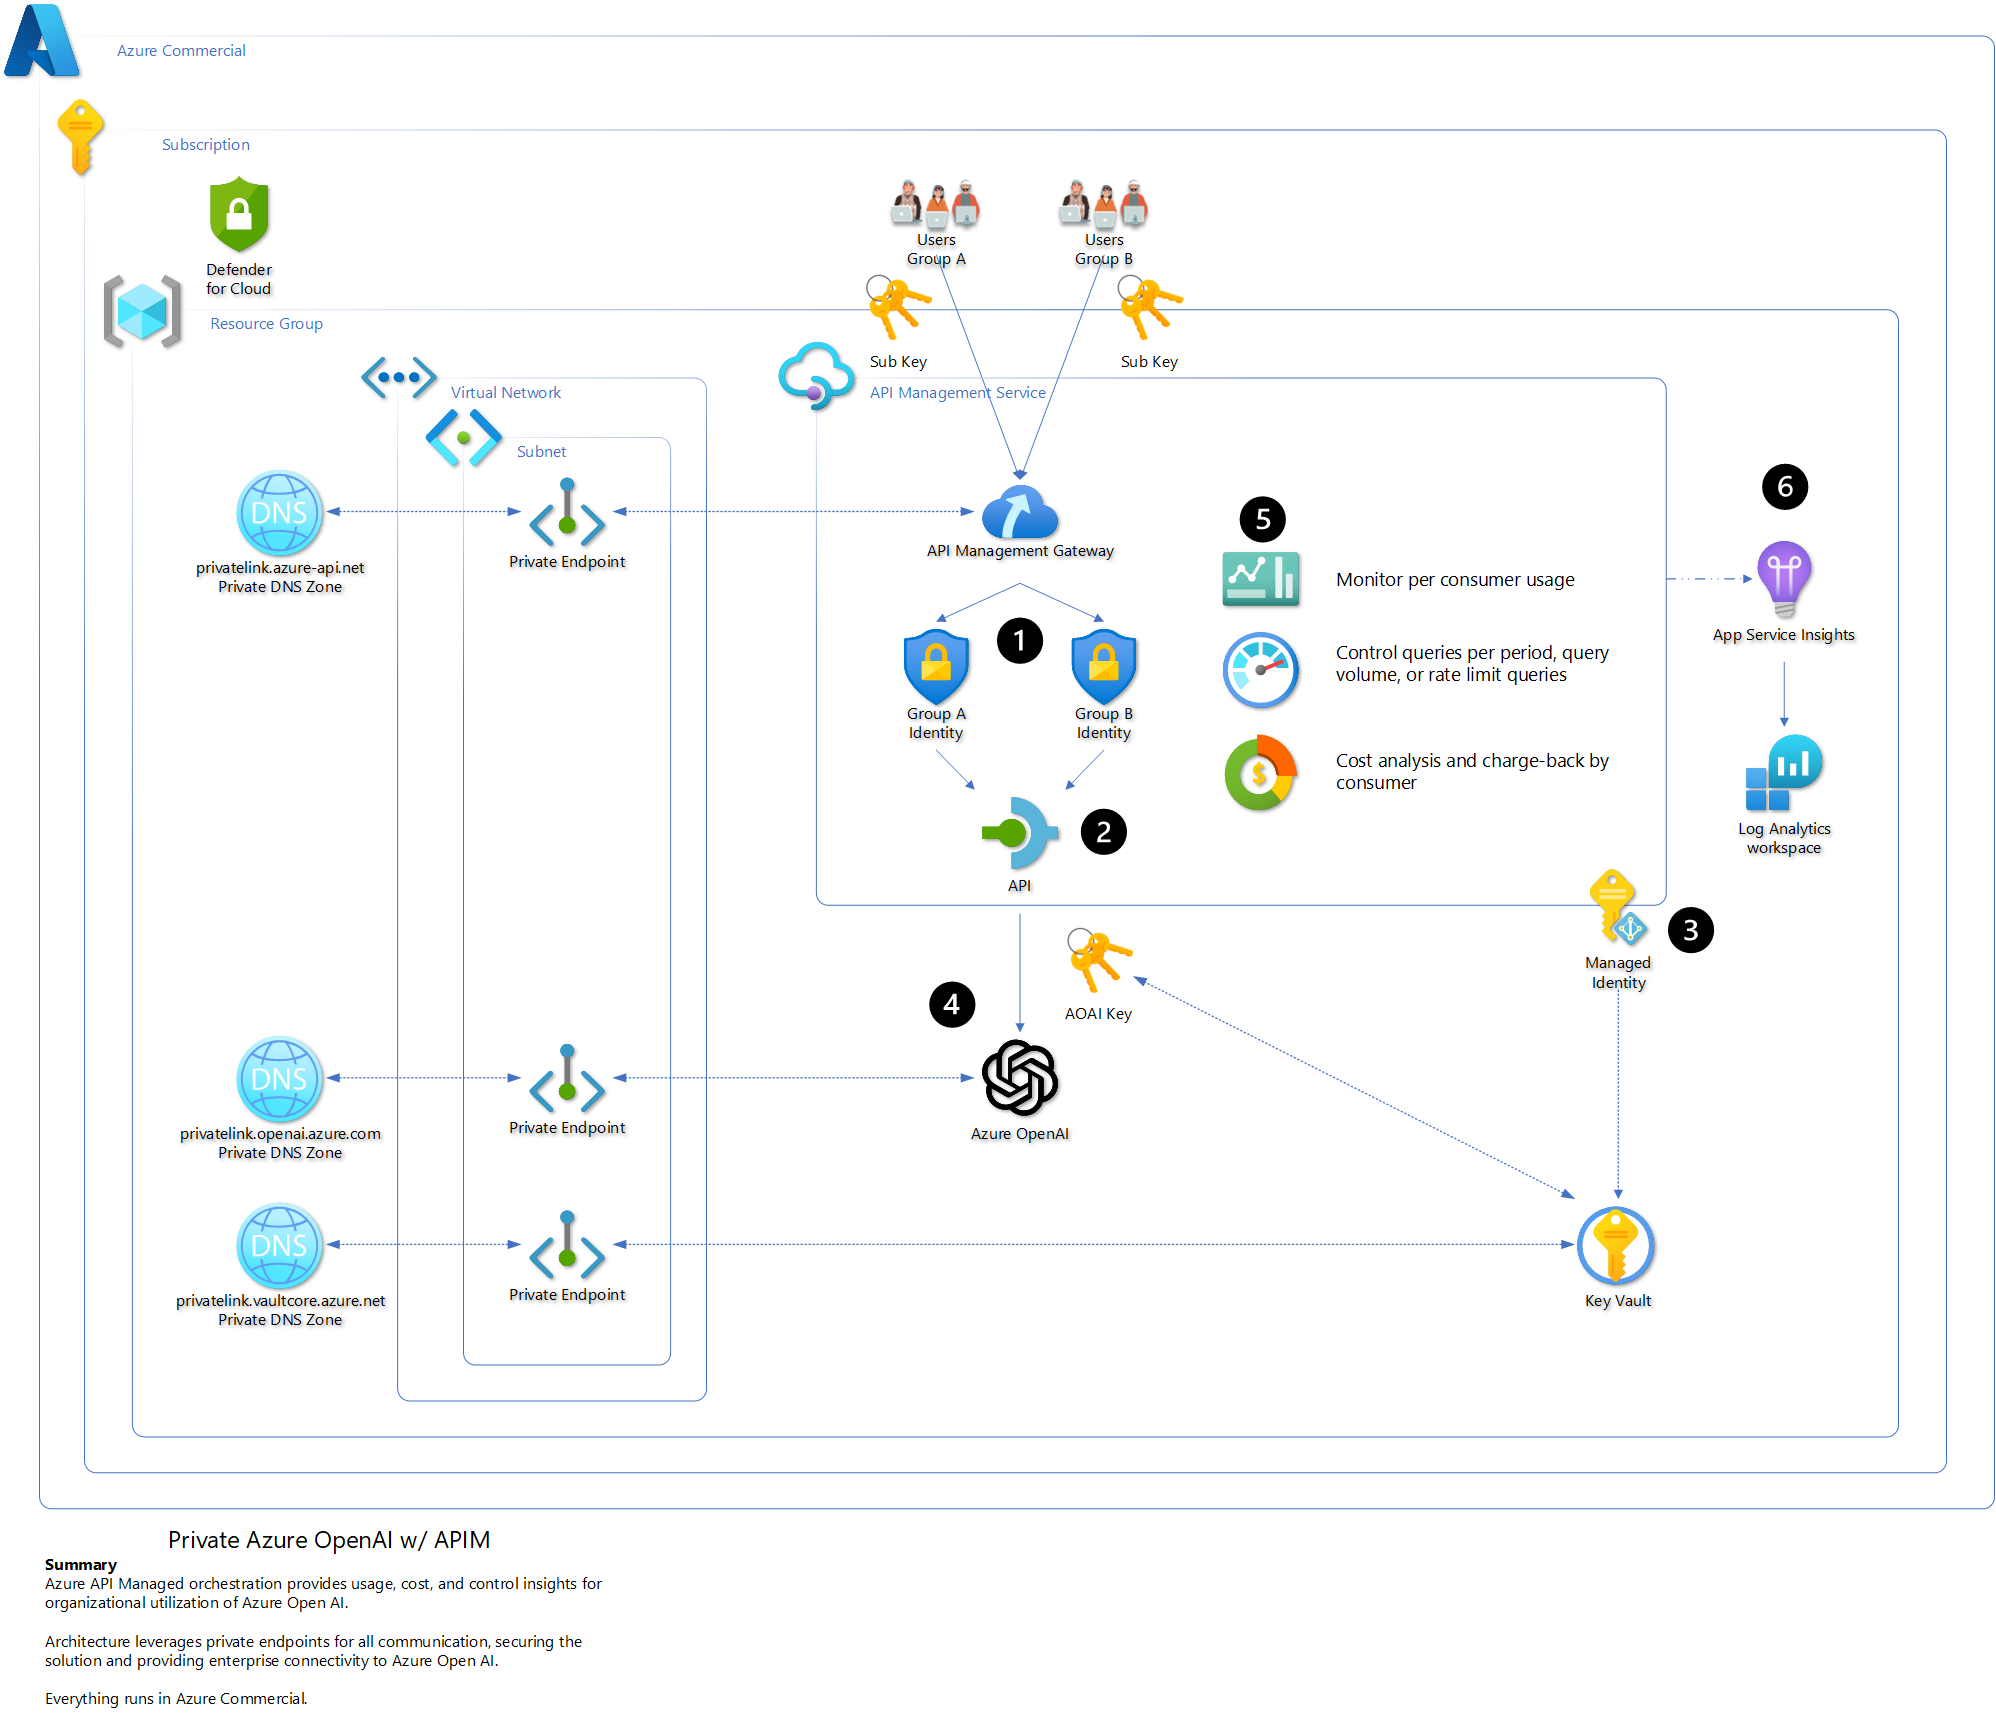The height and width of the screenshot is (1718, 1996).
Task: Click the App Service Insights icon
Action: [1784, 579]
